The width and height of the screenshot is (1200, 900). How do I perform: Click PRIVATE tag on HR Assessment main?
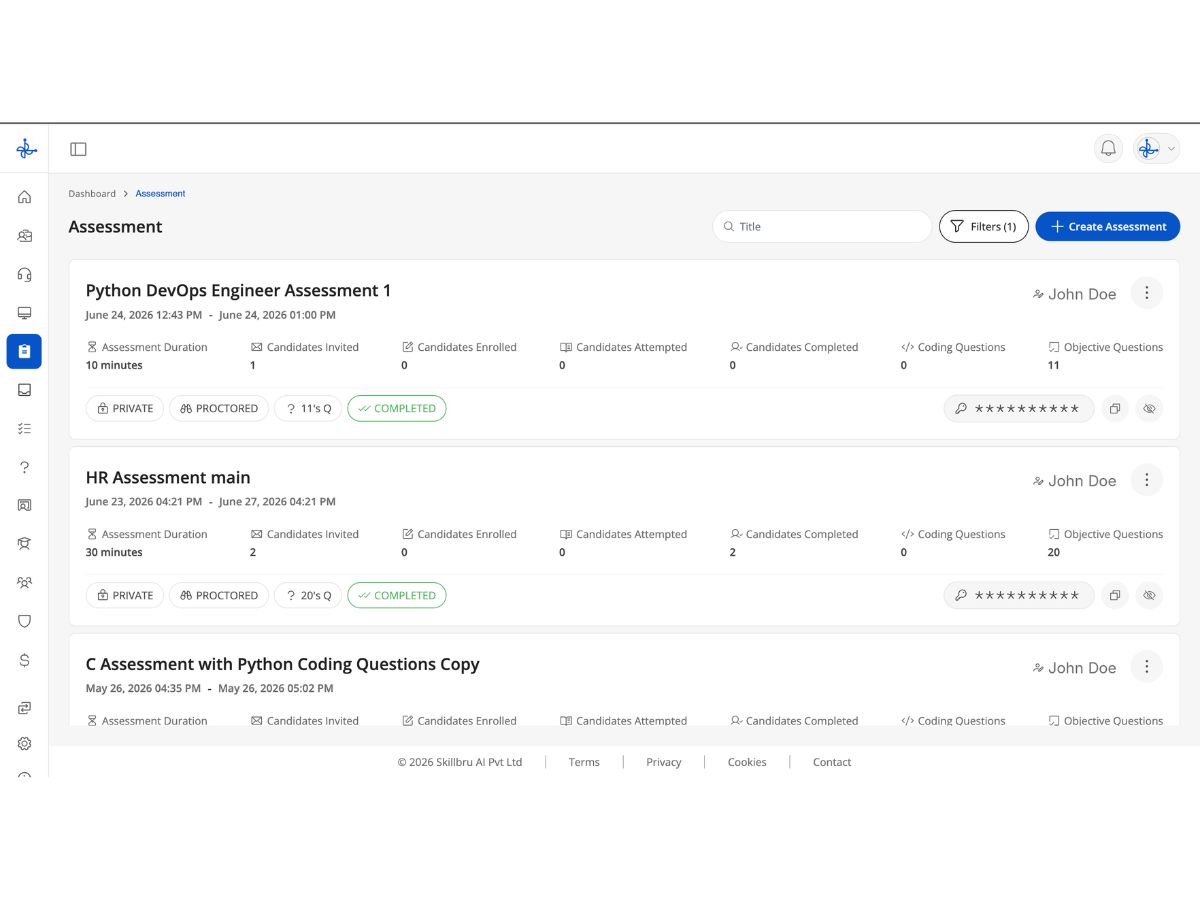tap(125, 595)
